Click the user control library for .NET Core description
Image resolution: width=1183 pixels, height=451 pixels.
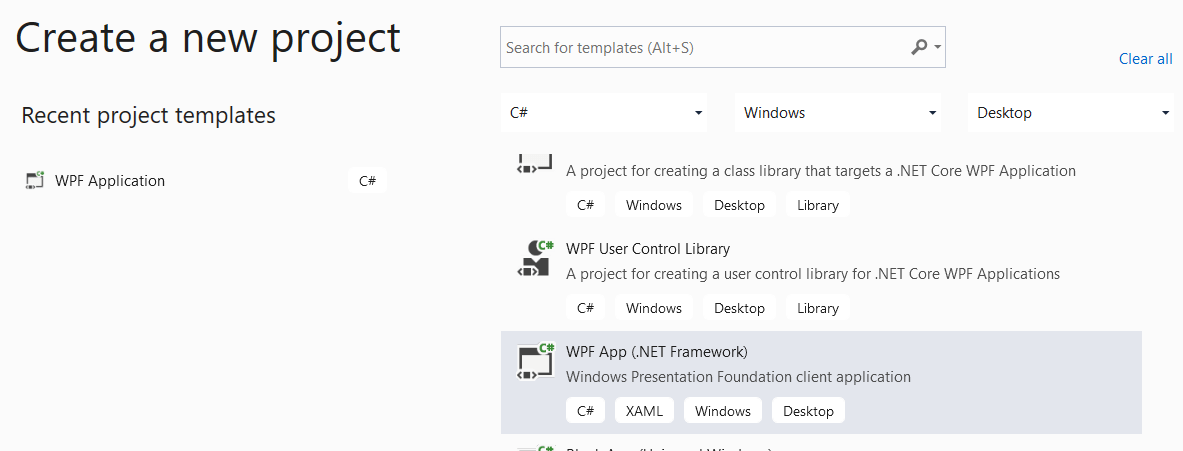point(813,274)
